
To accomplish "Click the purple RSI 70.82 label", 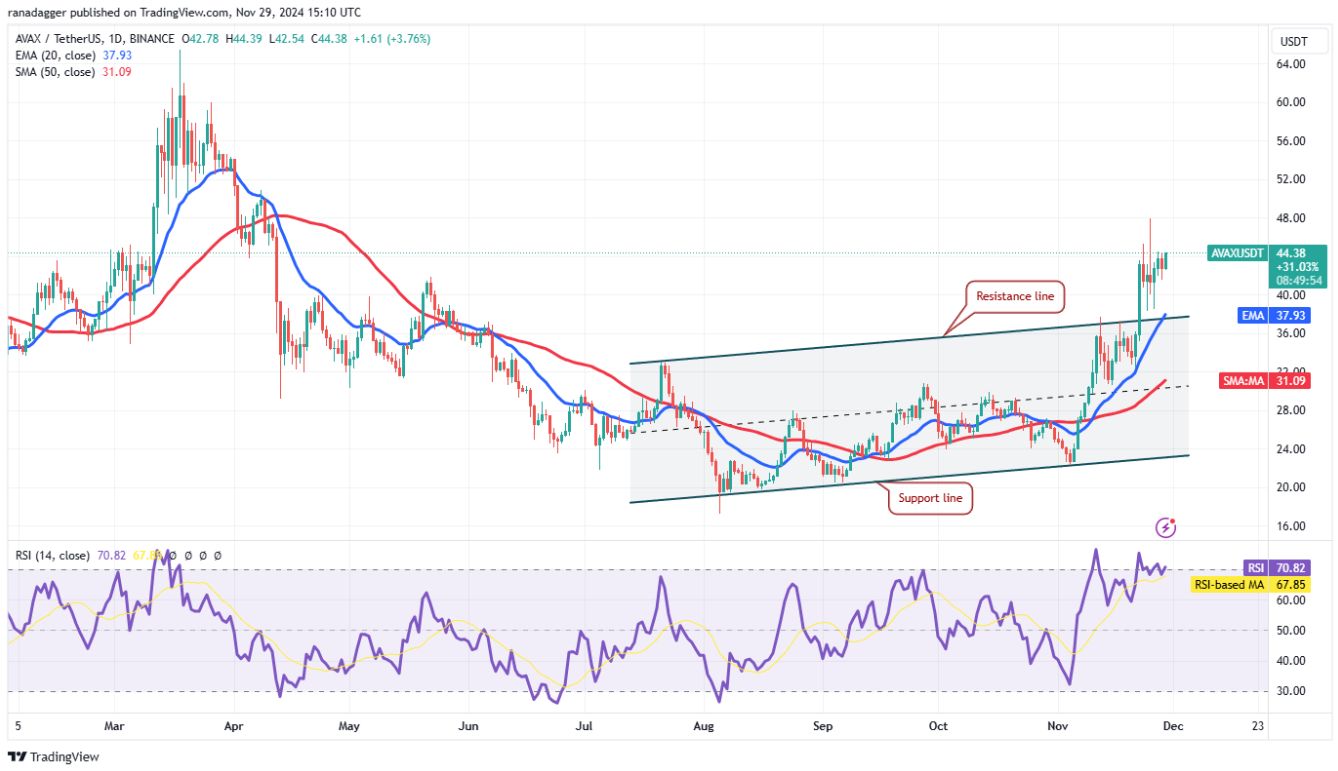I will [1261, 566].
